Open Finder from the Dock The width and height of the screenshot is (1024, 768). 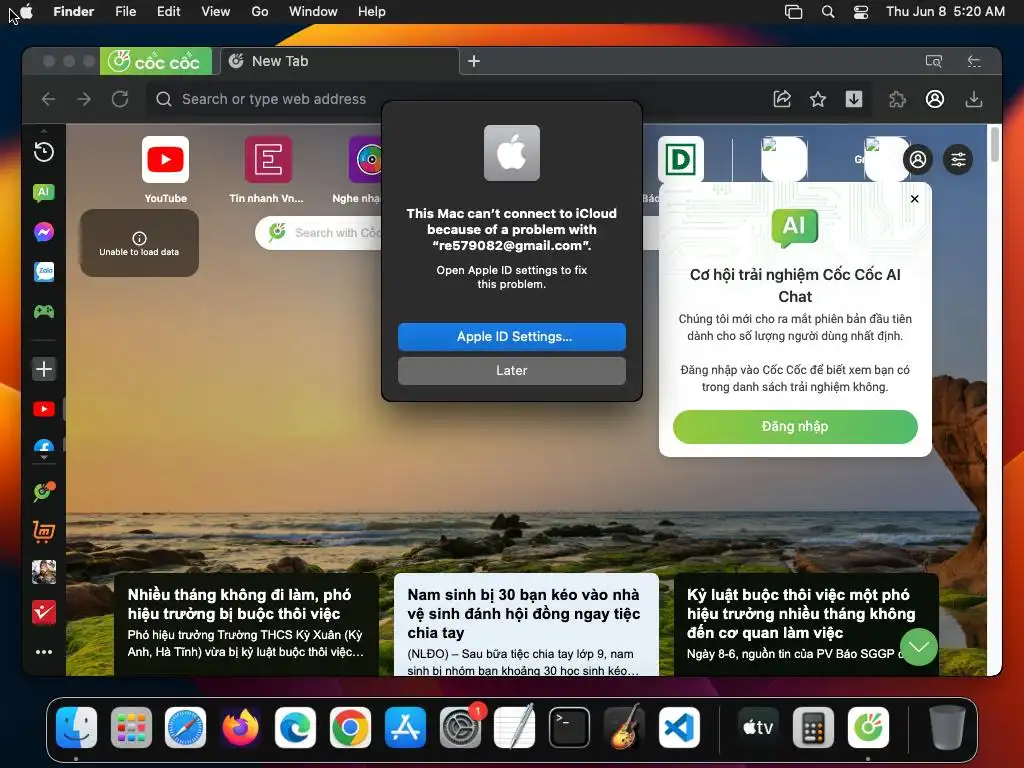[76, 727]
